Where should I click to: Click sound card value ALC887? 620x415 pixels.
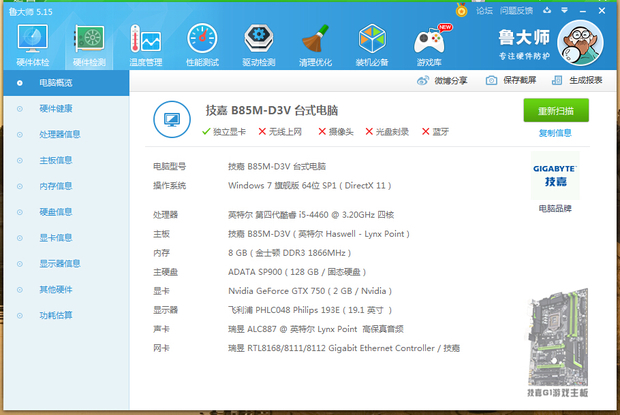(316, 329)
